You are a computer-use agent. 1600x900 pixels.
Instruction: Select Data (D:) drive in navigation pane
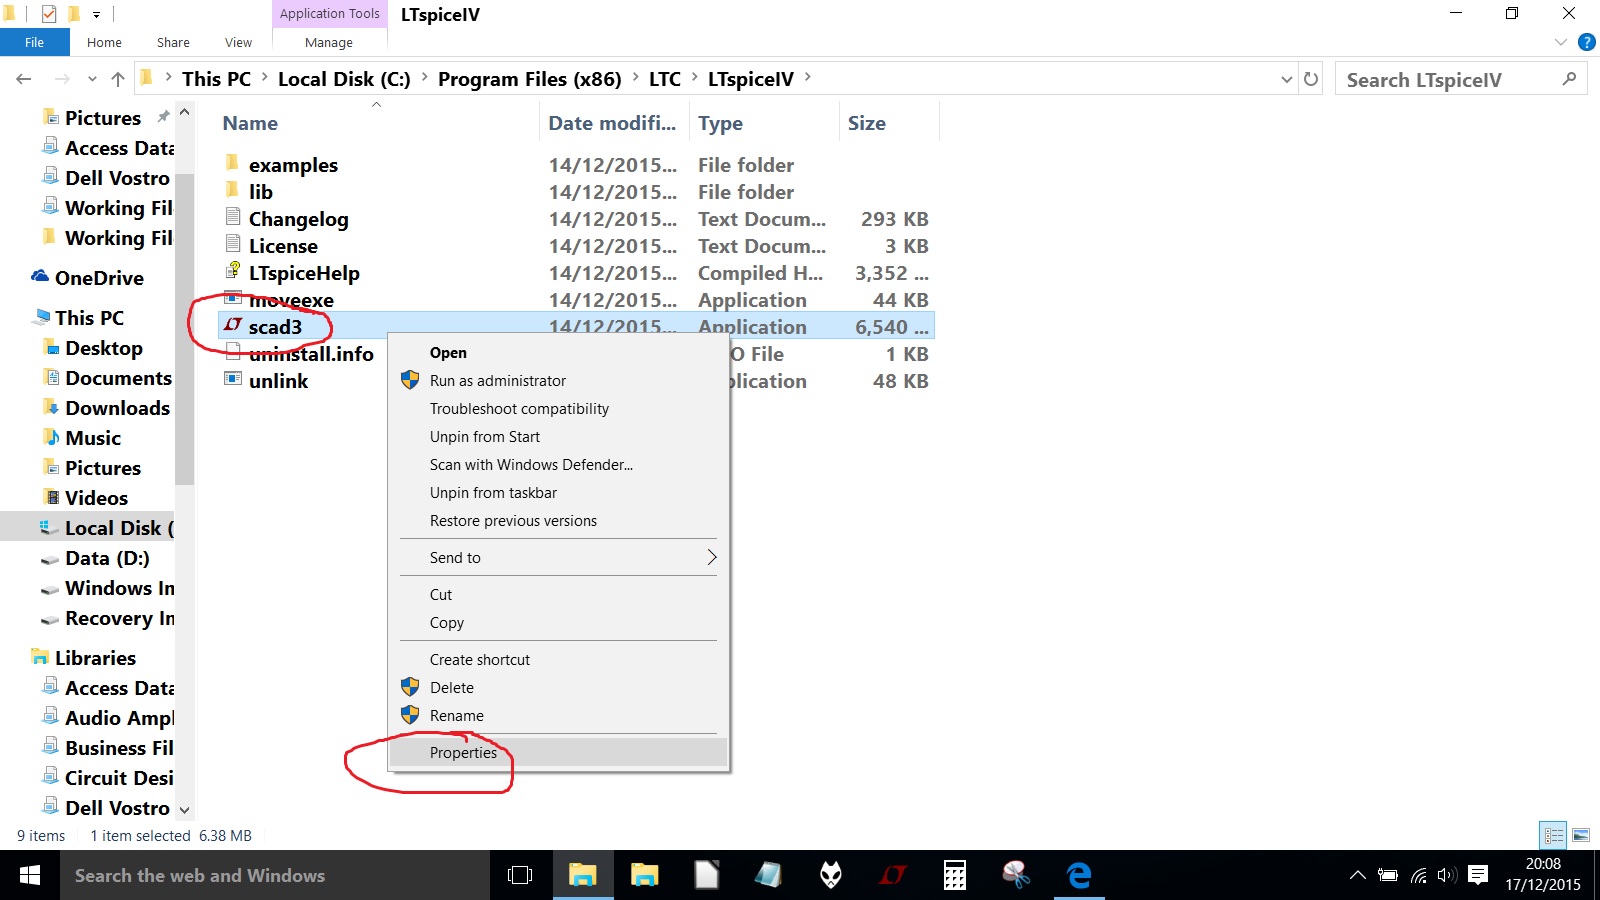107,558
